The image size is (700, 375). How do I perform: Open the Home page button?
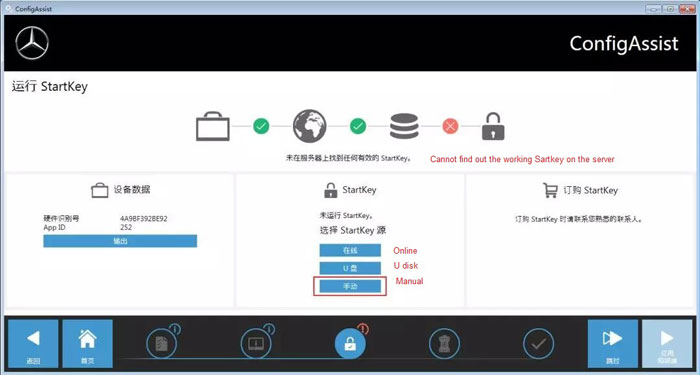(x=88, y=343)
